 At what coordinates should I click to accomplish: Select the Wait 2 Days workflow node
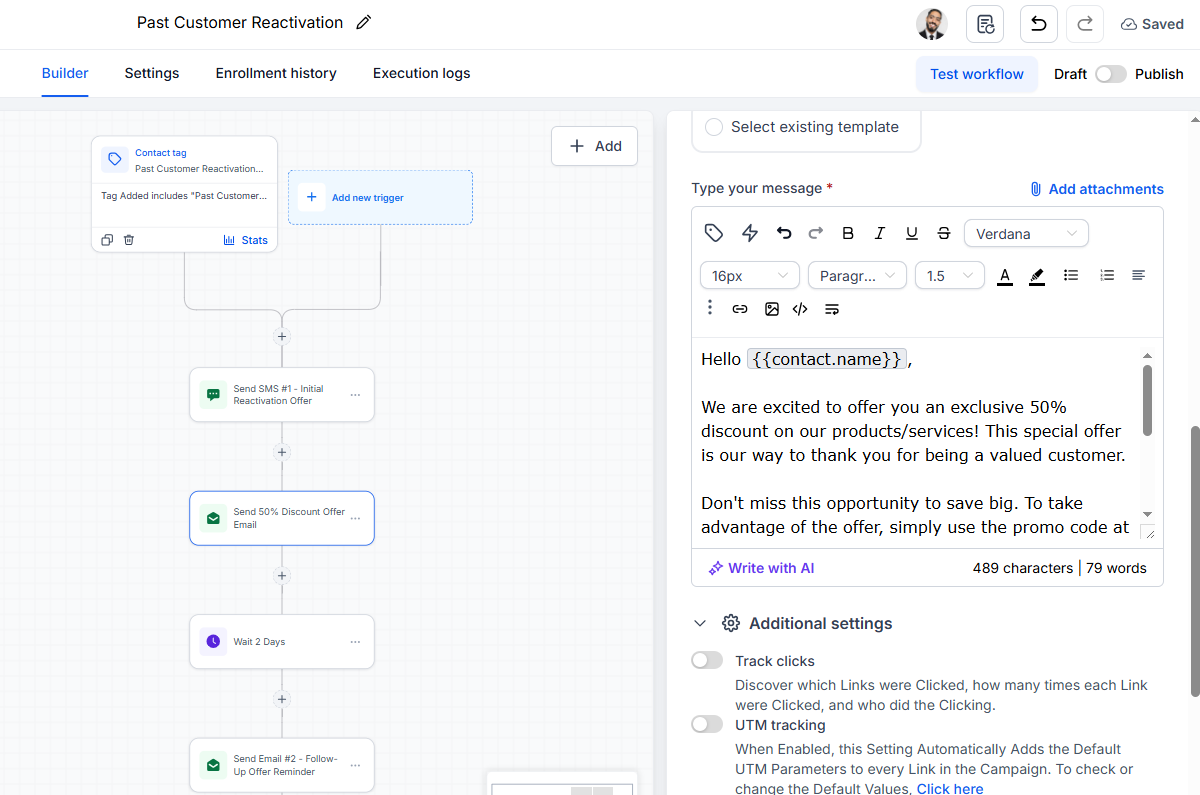click(282, 642)
